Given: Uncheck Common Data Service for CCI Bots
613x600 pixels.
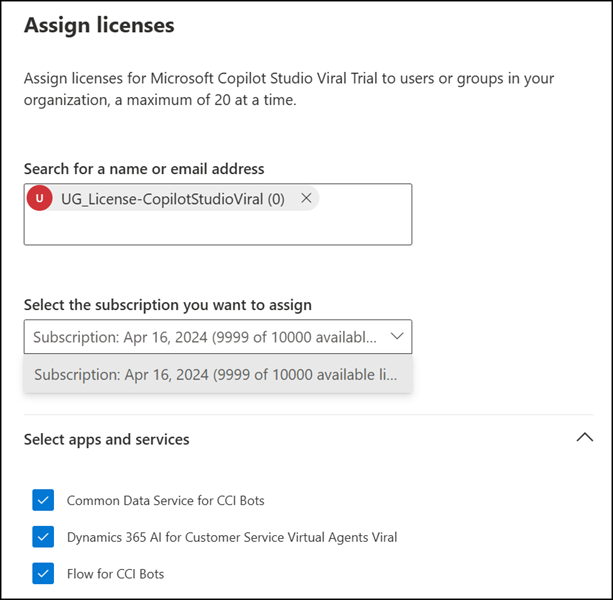Looking at the screenshot, I should coord(43,500).
